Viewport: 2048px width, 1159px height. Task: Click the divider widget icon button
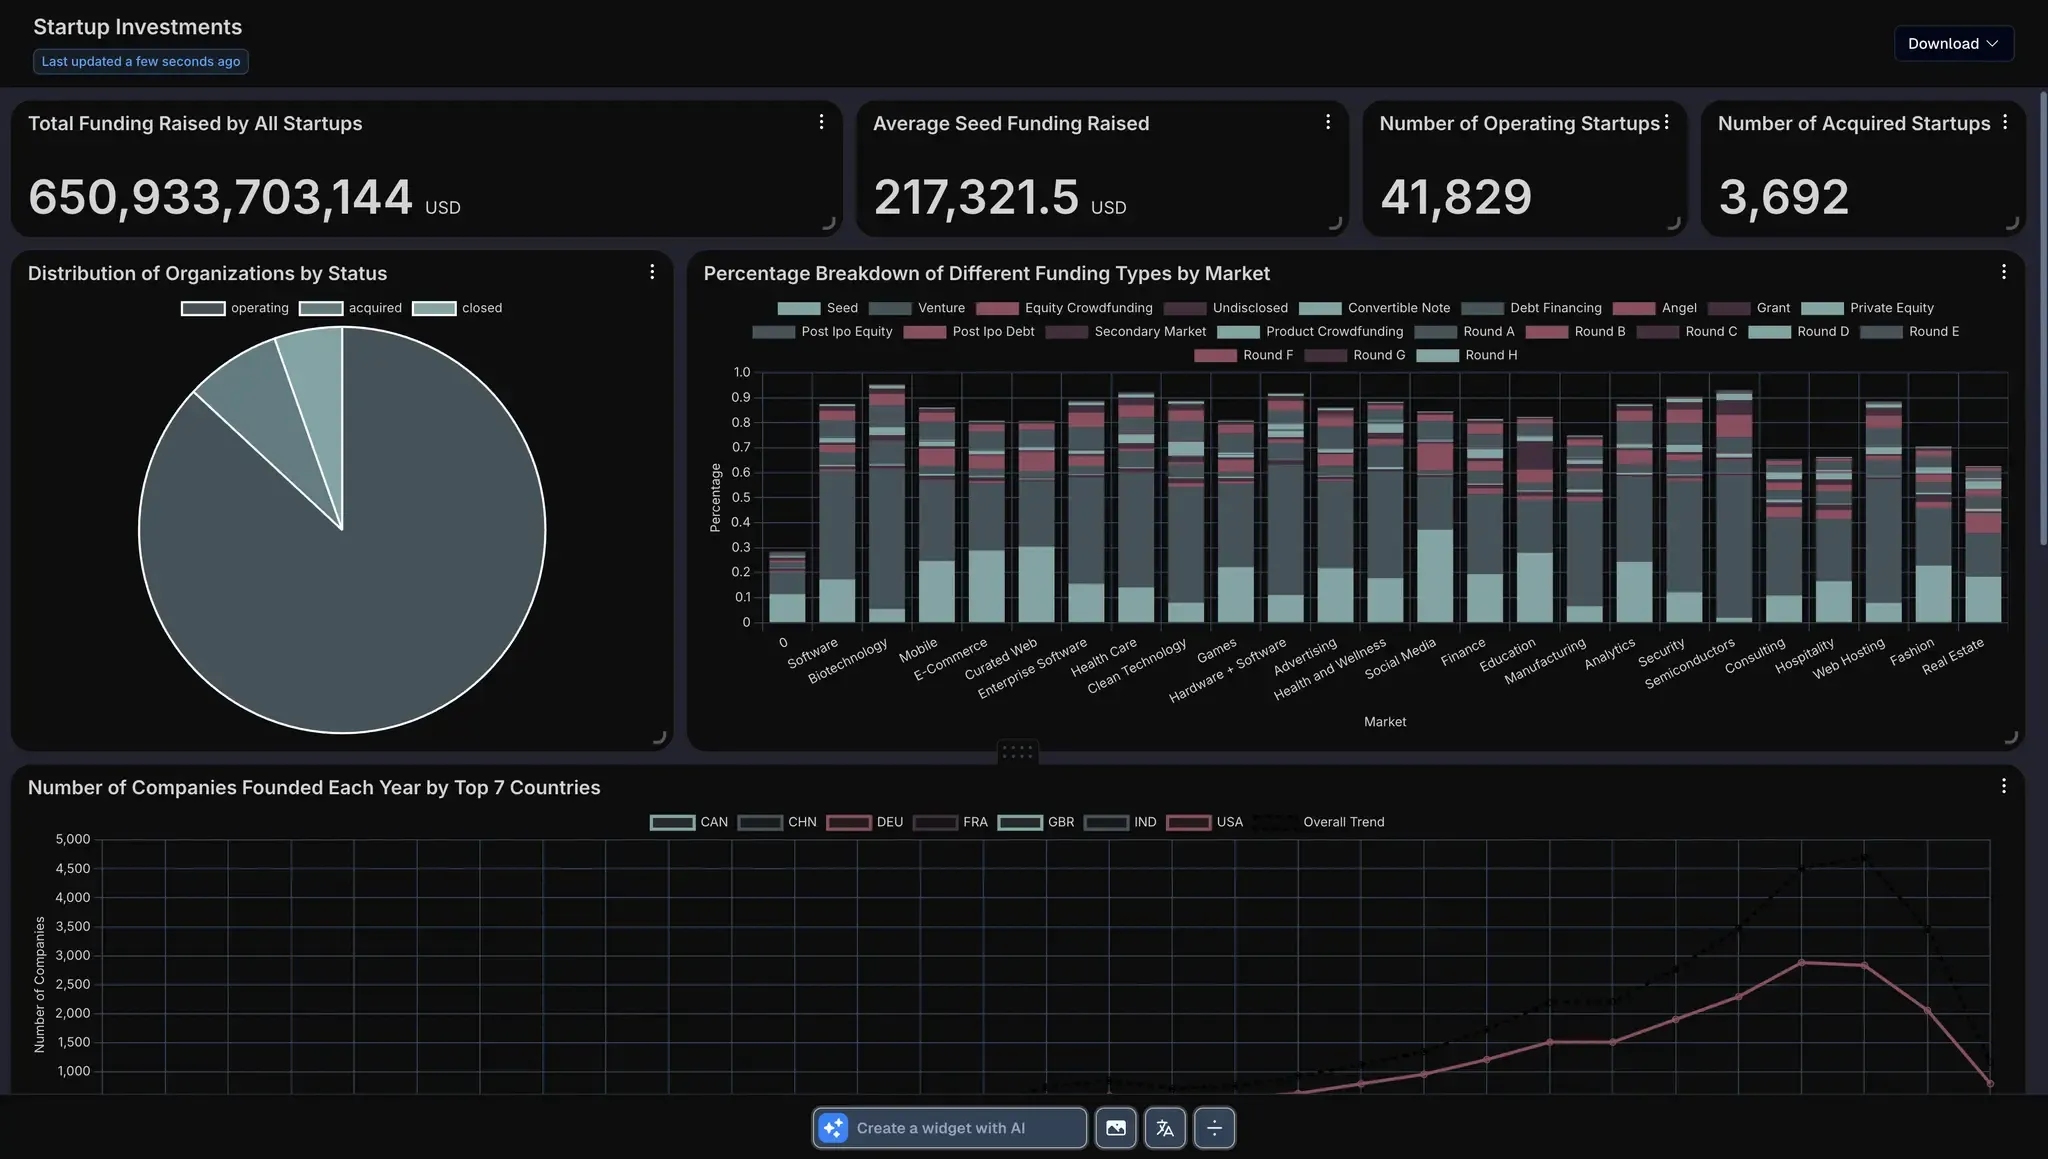(1214, 1128)
